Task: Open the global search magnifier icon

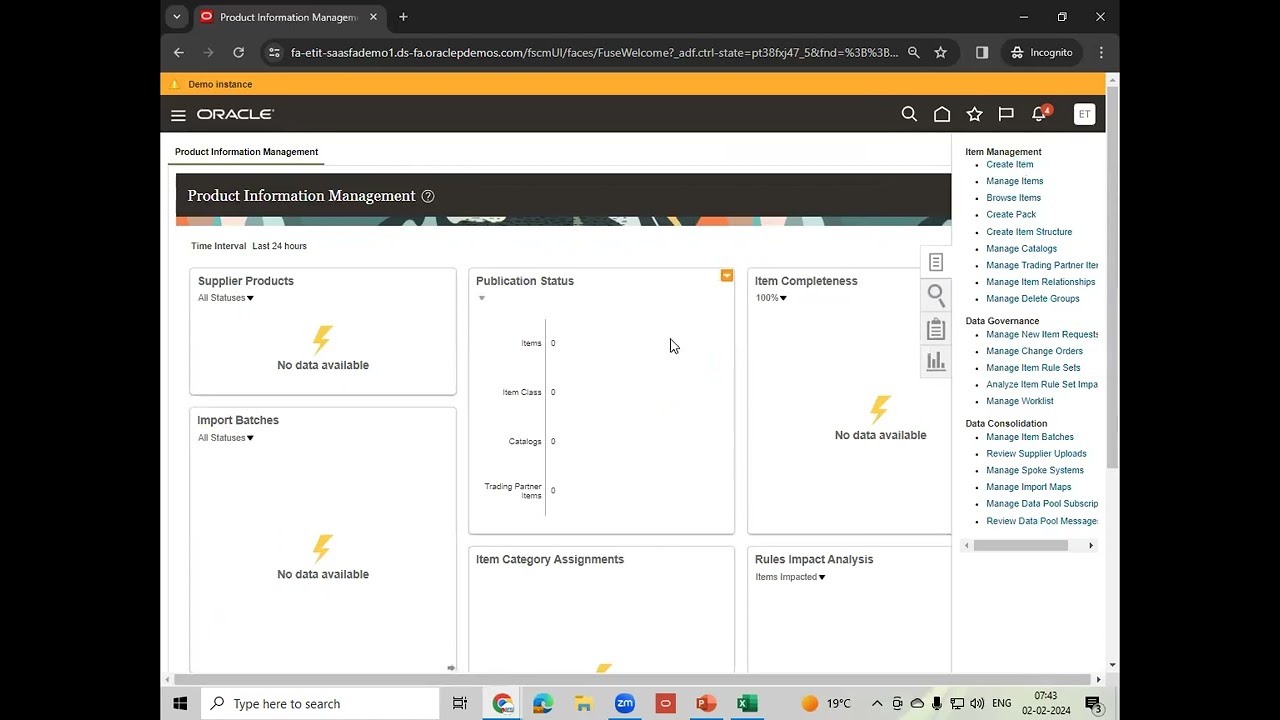Action: point(909,114)
